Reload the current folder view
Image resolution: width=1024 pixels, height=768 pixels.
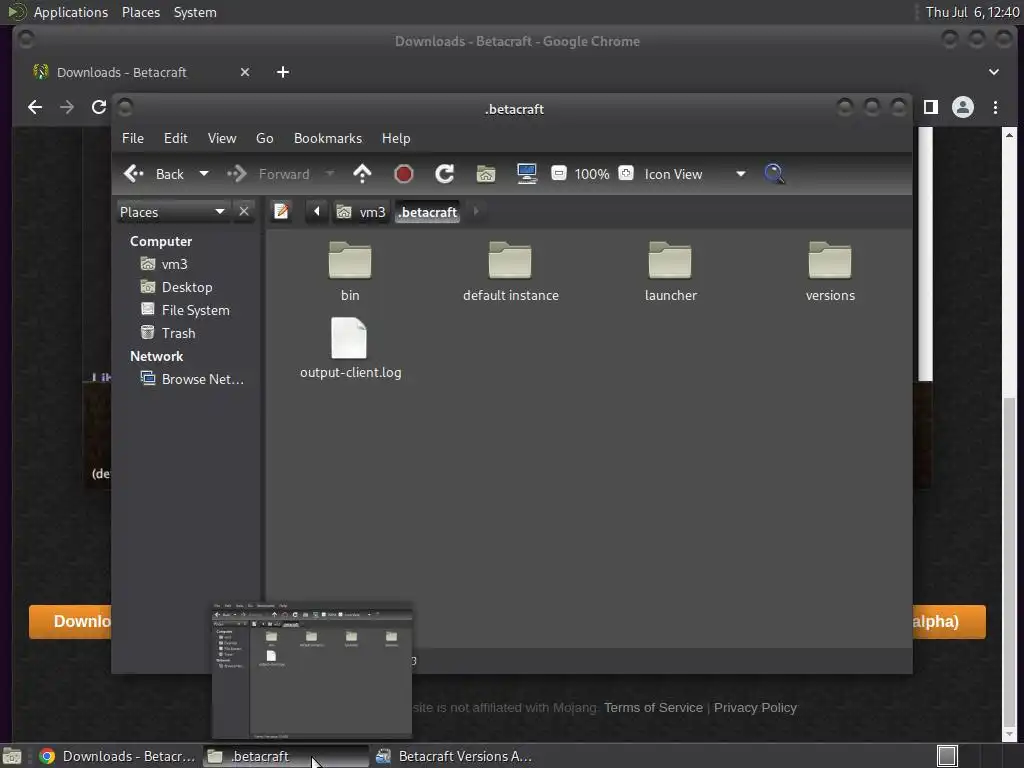click(445, 174)
